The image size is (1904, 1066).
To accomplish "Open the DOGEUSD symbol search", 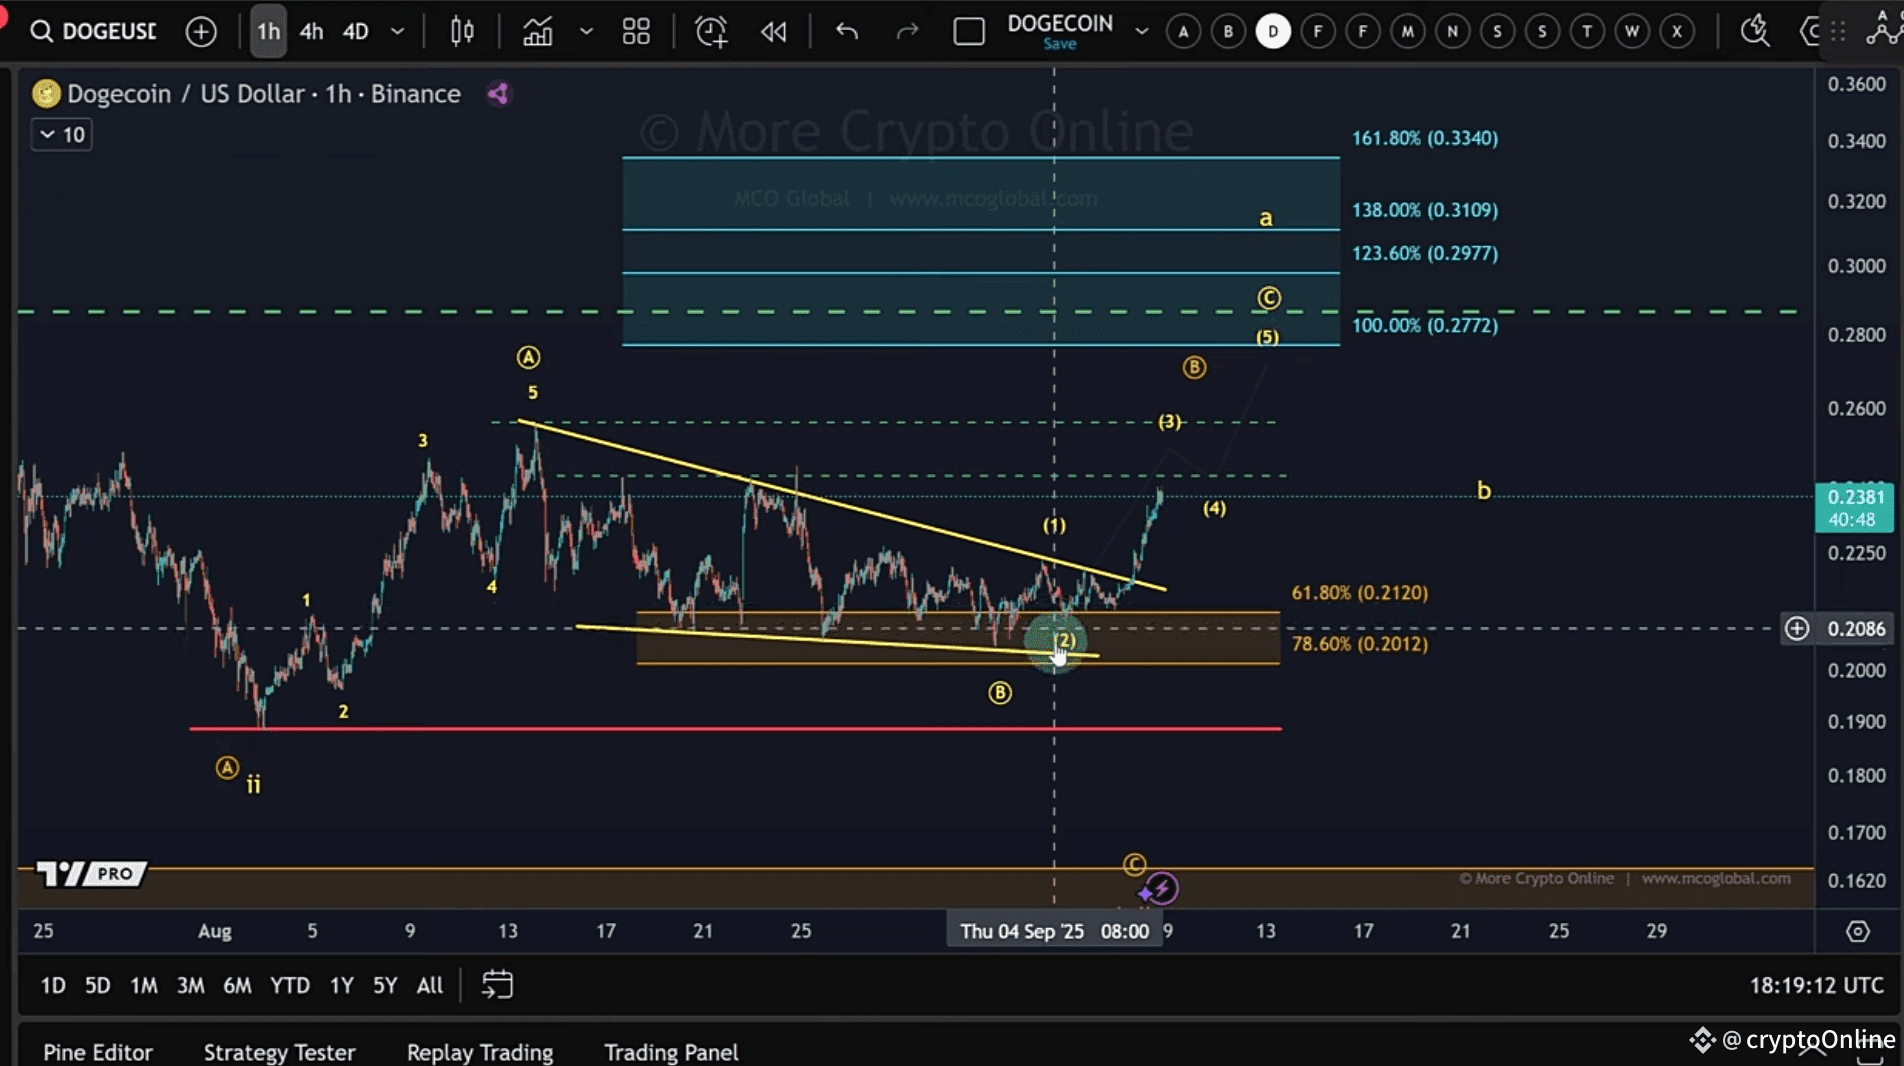I will tap(93, 31).
